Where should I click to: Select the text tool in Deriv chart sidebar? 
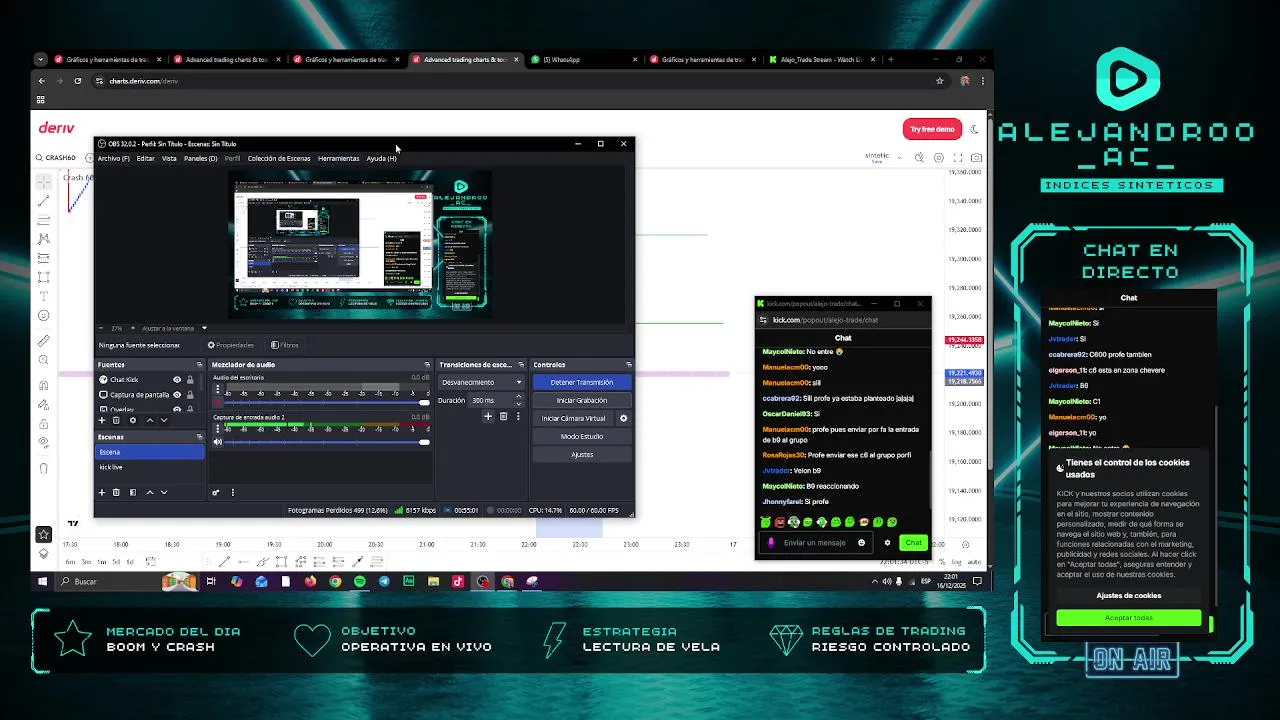pyautogui.click(x=44, y=296)
